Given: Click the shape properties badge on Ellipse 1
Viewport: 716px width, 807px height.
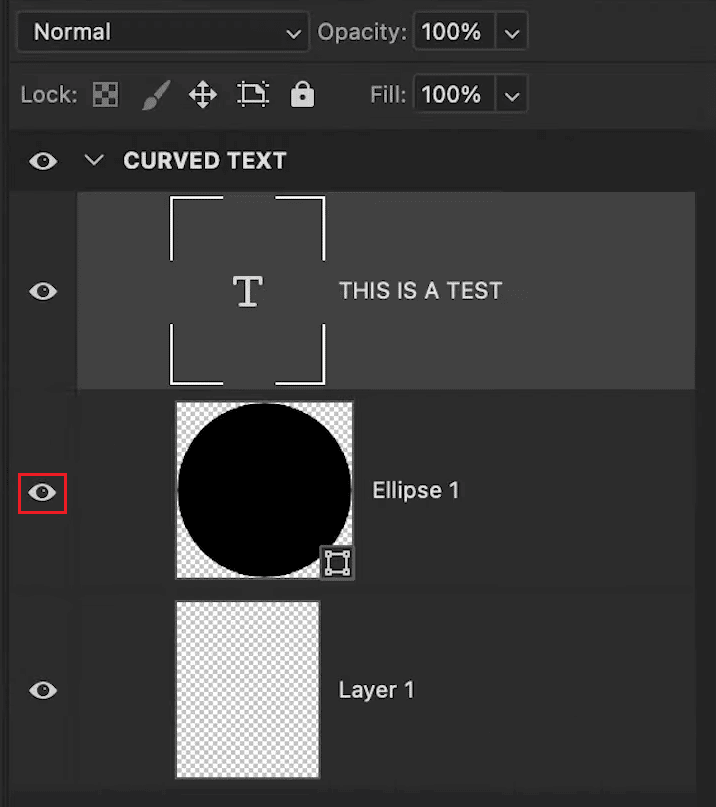Looking at the screenshot, I should [x=337, y=562].
